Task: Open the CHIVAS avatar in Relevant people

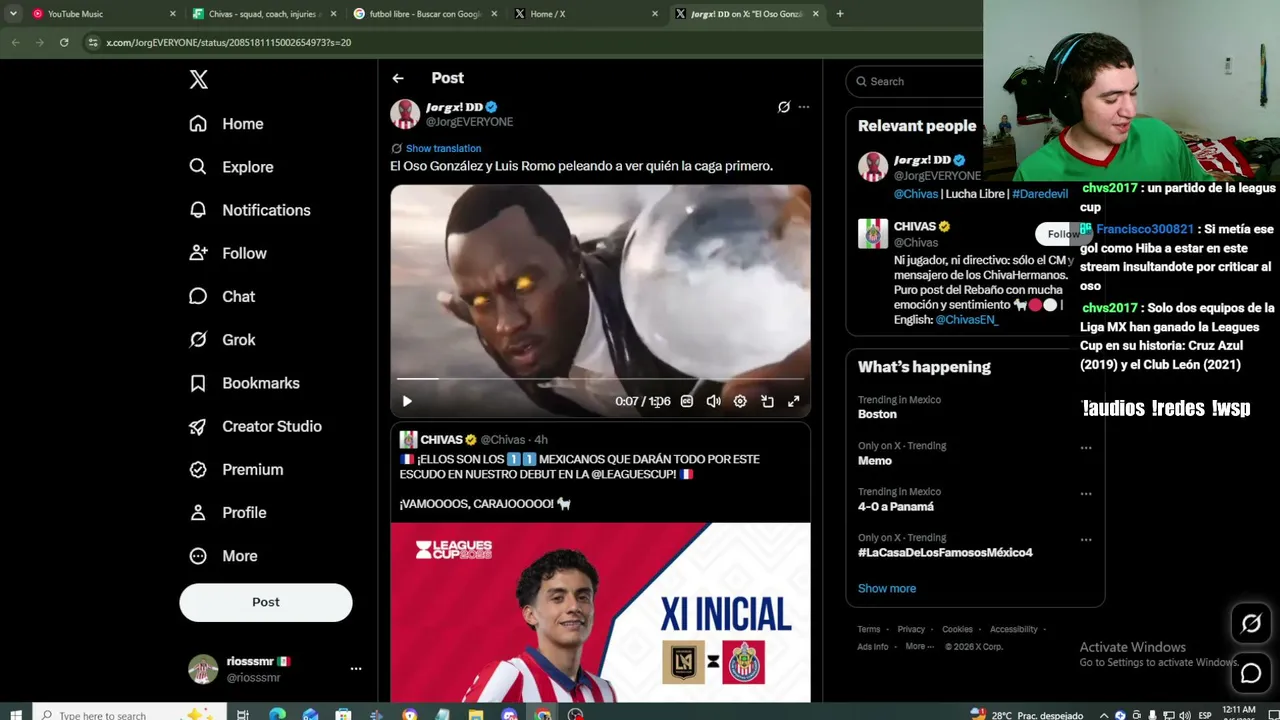Action: (x=873, y=233)
